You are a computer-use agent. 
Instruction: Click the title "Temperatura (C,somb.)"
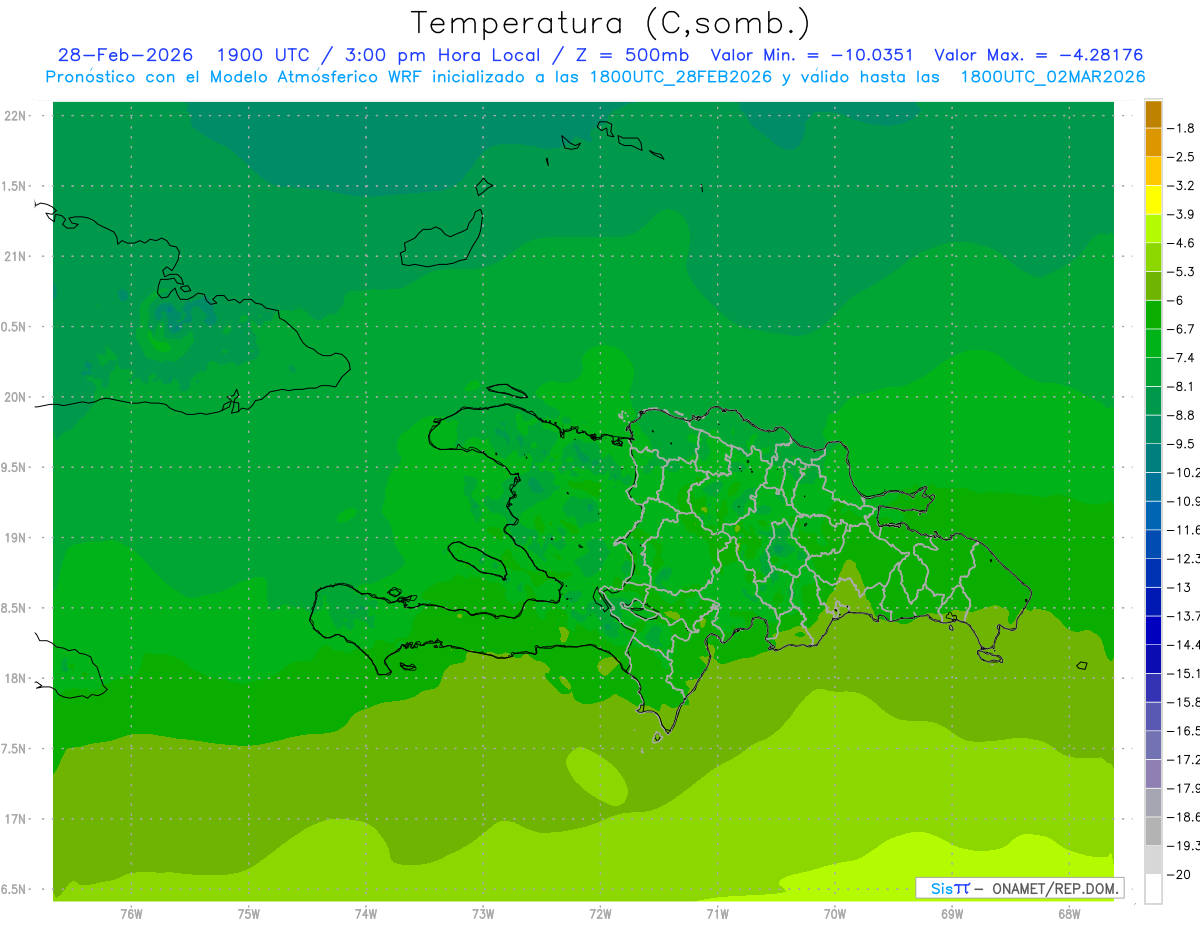(610, 23)
